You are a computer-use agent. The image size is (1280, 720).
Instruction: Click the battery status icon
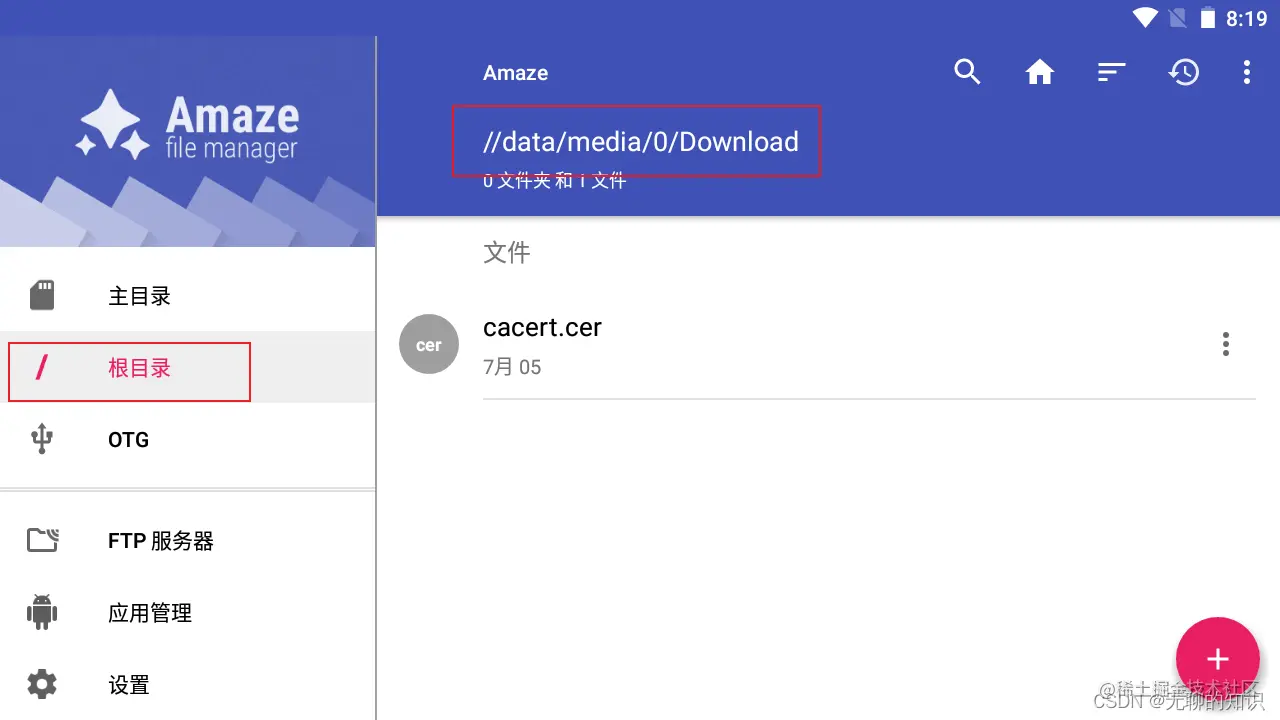[1208, 18]
